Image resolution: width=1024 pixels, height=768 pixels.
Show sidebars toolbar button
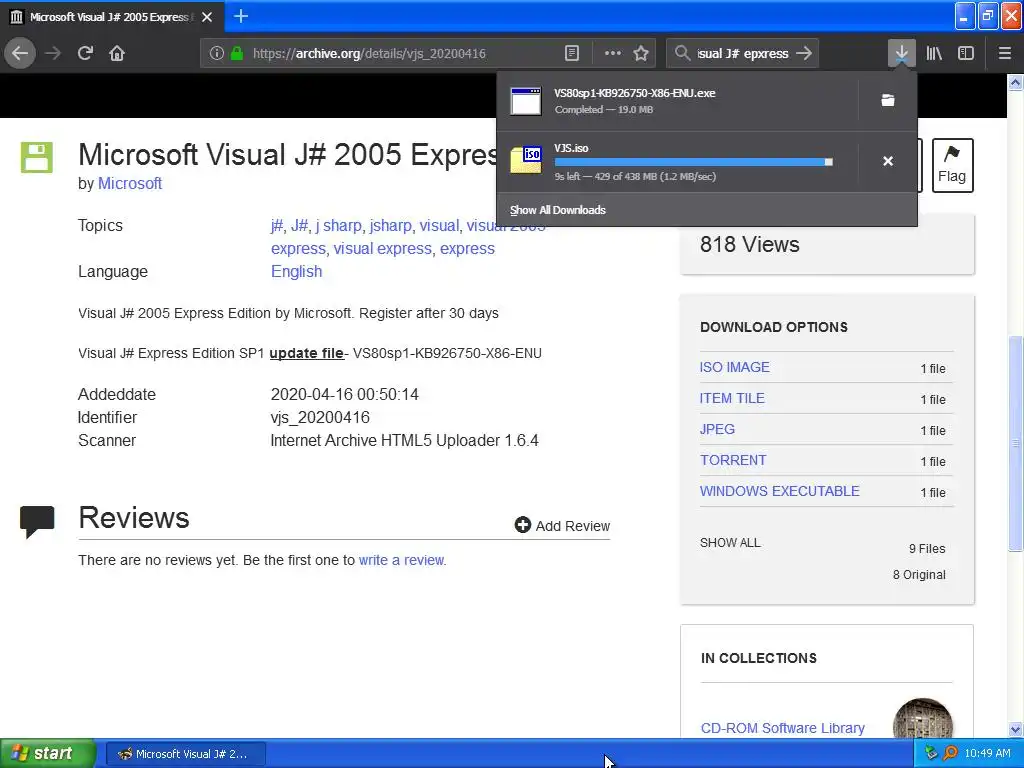(x=966, y=54)
